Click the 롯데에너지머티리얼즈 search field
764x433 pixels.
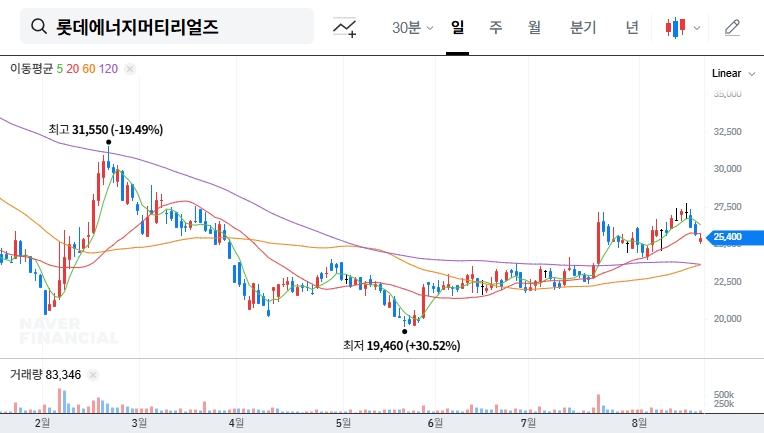coord(167,26)
